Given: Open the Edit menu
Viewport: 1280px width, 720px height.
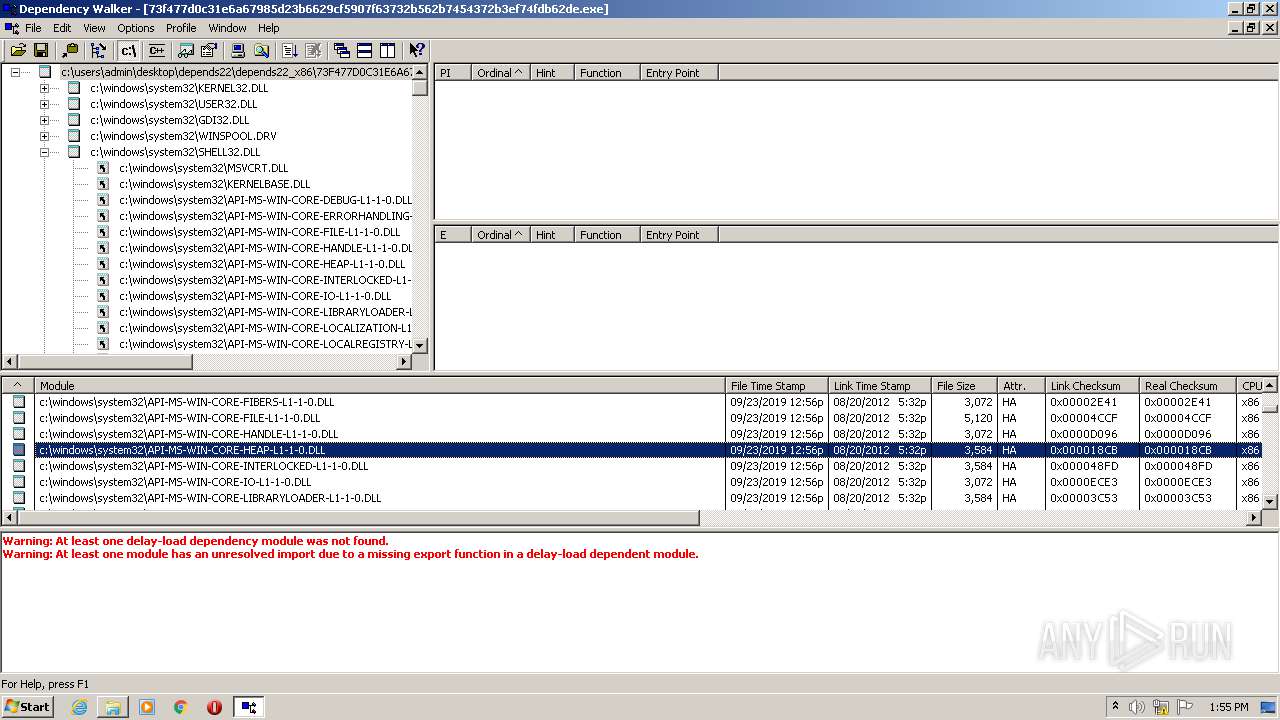Looking at the screenshot, I should tap(62, 28).
